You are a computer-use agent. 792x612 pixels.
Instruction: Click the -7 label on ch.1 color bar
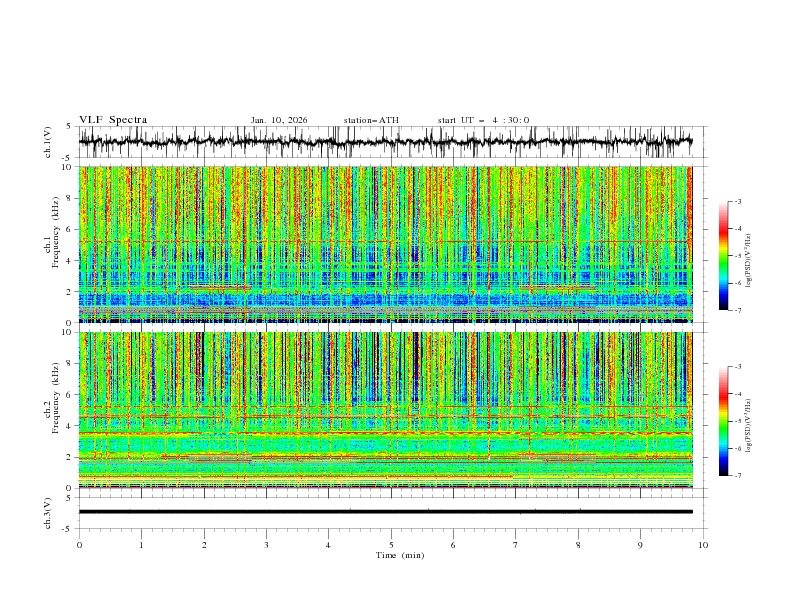click(x=738, y=311)
